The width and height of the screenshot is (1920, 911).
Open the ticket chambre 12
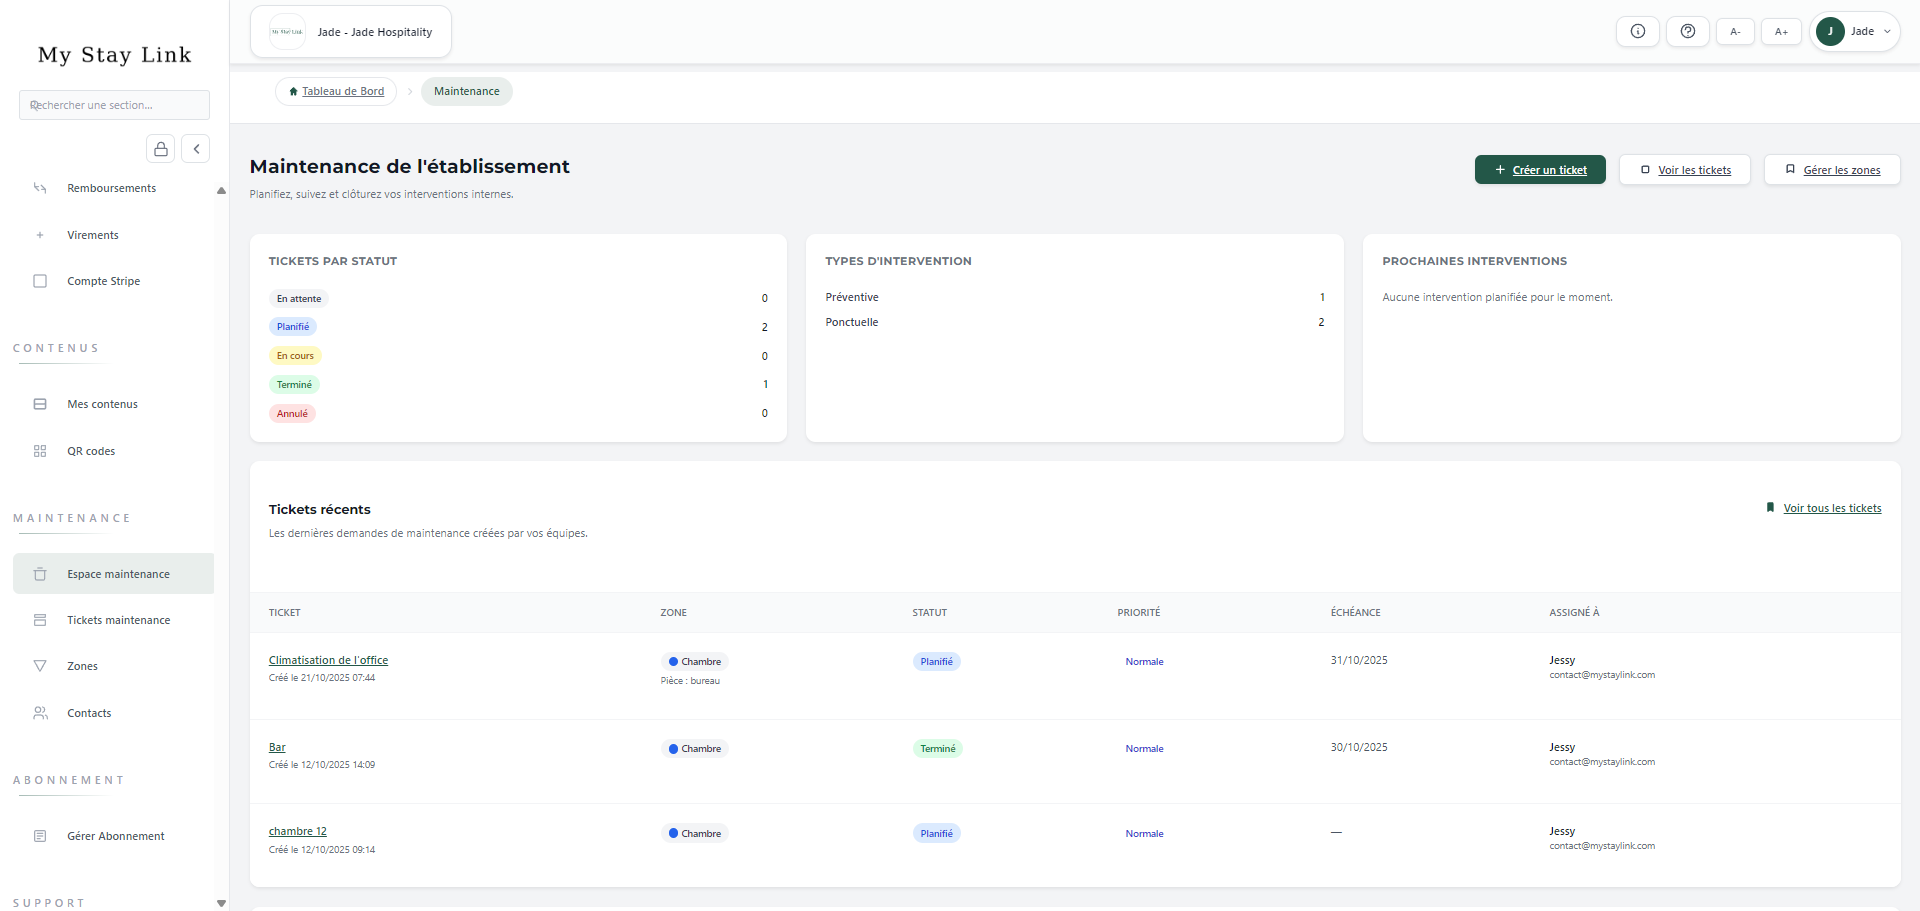297,831
